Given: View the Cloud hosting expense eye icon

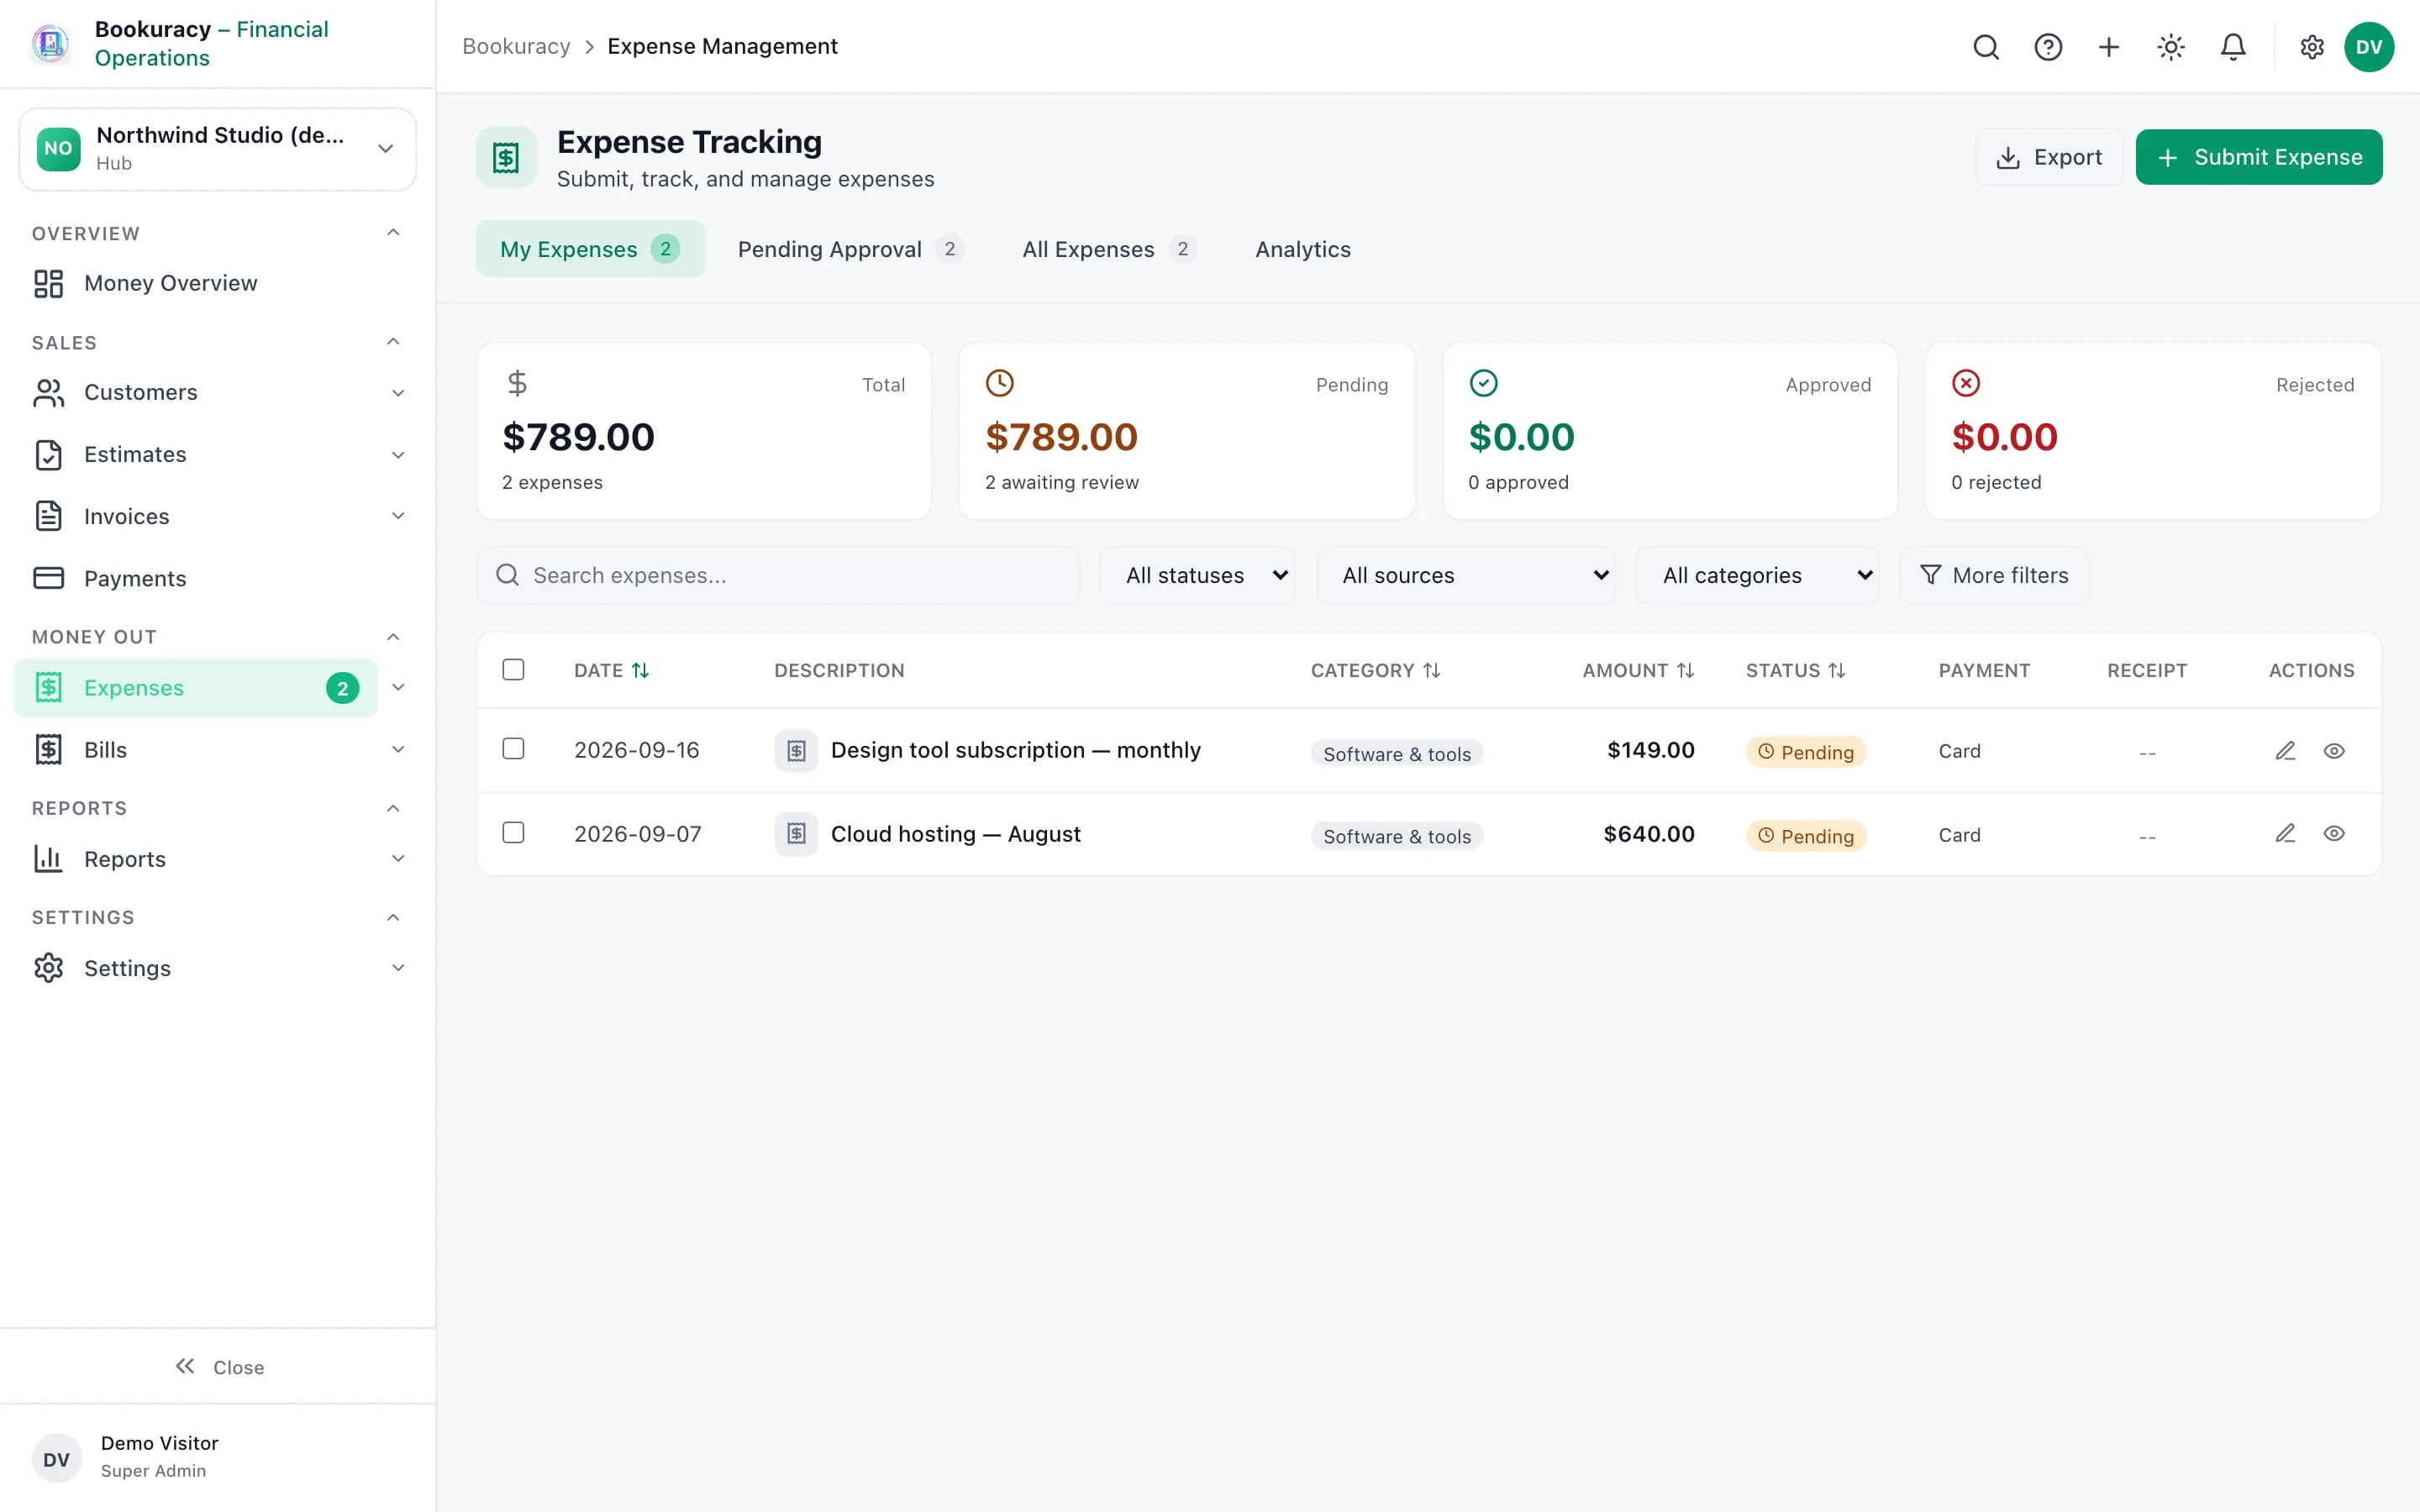Looking at the screenshot, I should [x=2334, y=834].
